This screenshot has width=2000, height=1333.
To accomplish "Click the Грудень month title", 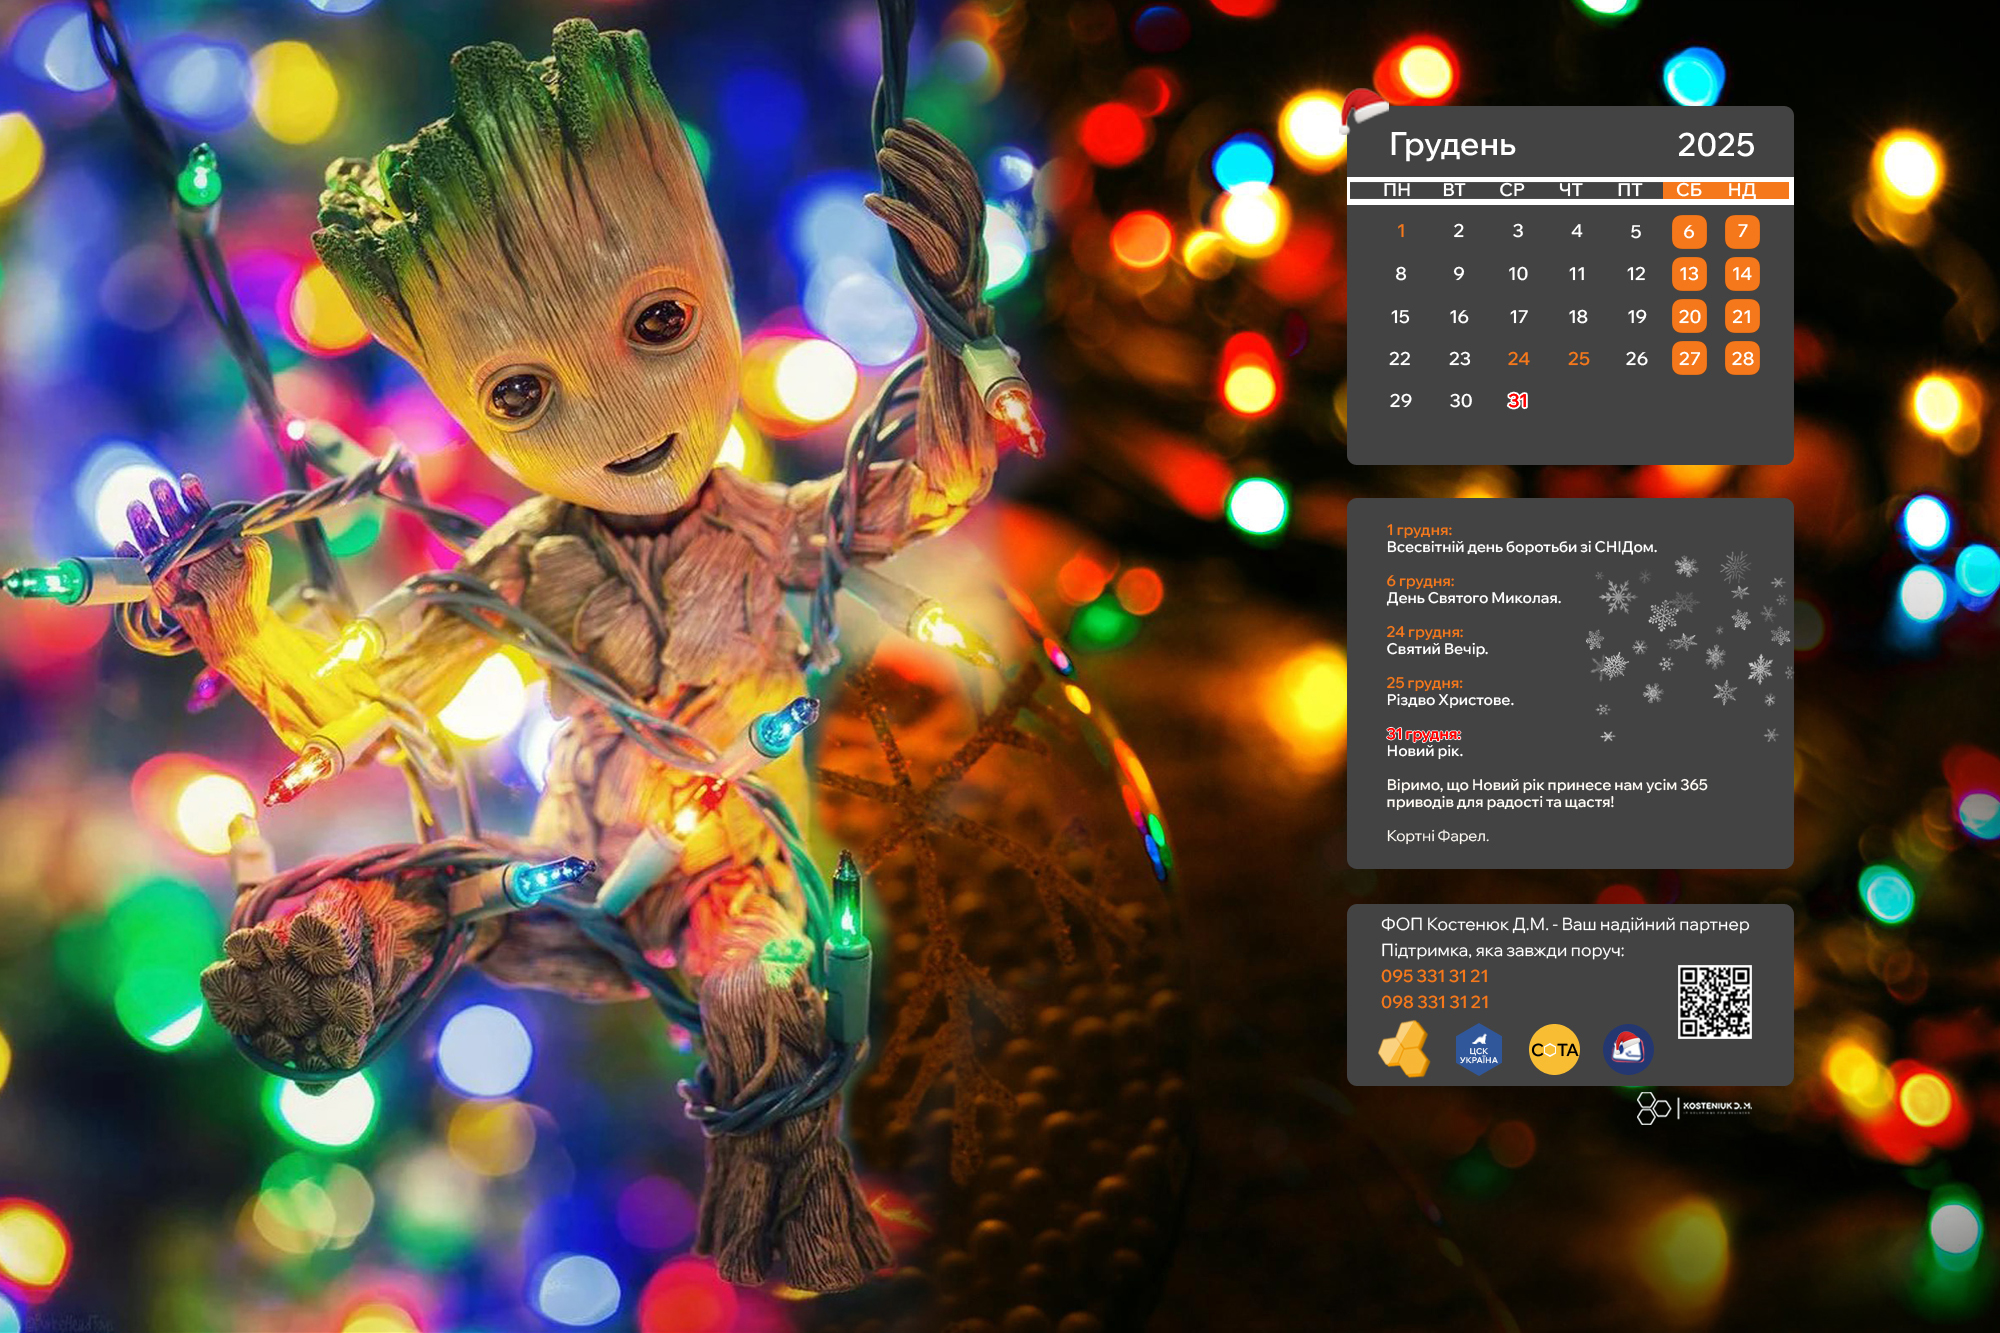I will [x=1452, y=145].
